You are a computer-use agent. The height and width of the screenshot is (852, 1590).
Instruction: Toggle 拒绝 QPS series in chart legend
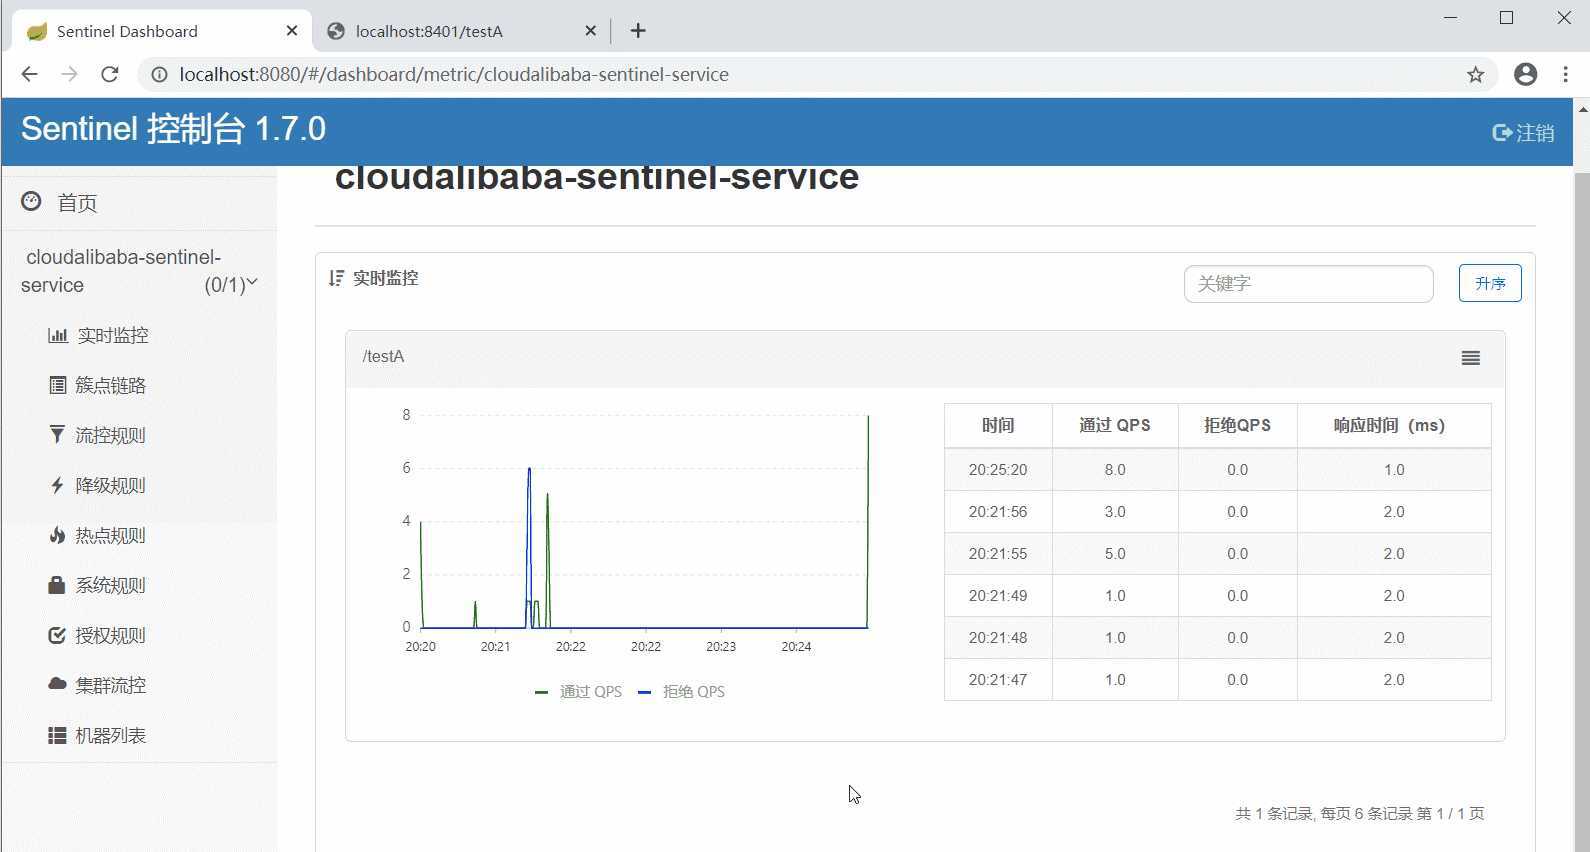pos(681,691)
